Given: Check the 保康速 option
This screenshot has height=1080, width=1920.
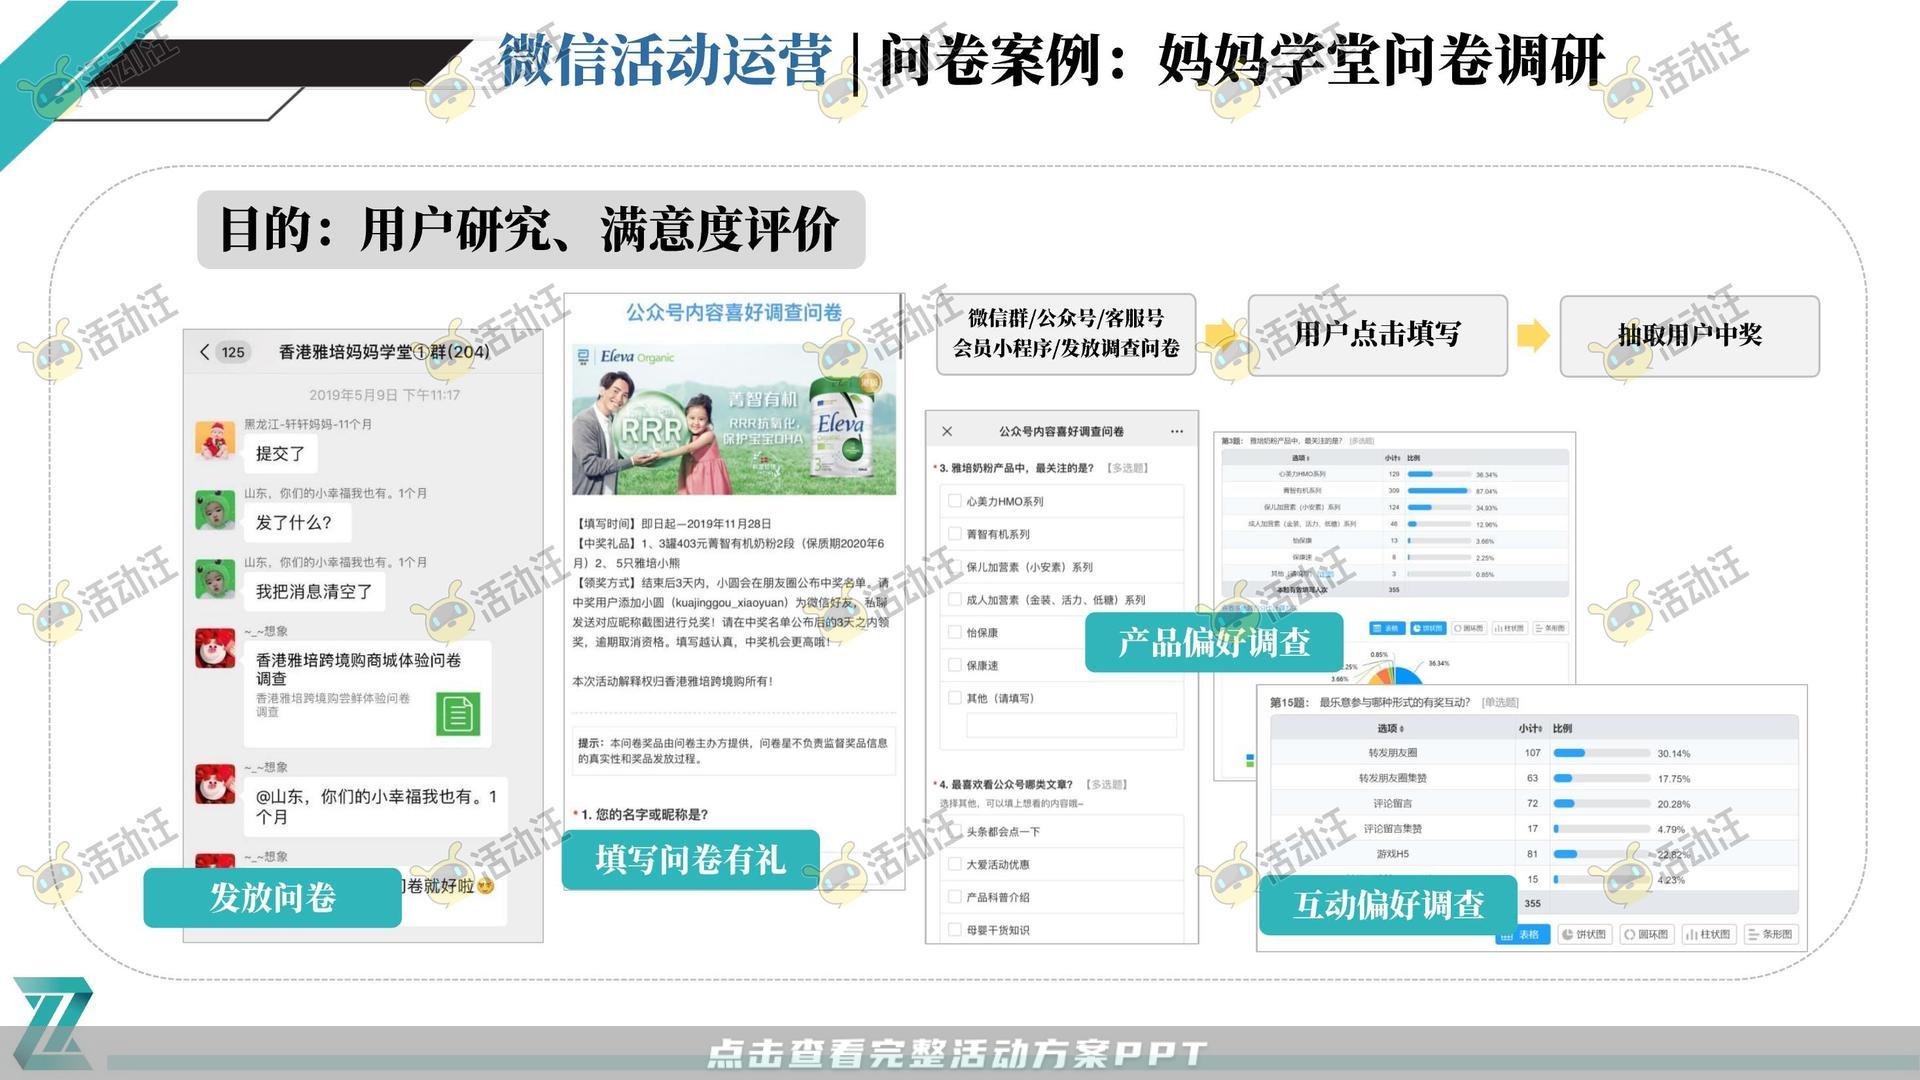Looking at the screenshot, I should coord(954,665).
